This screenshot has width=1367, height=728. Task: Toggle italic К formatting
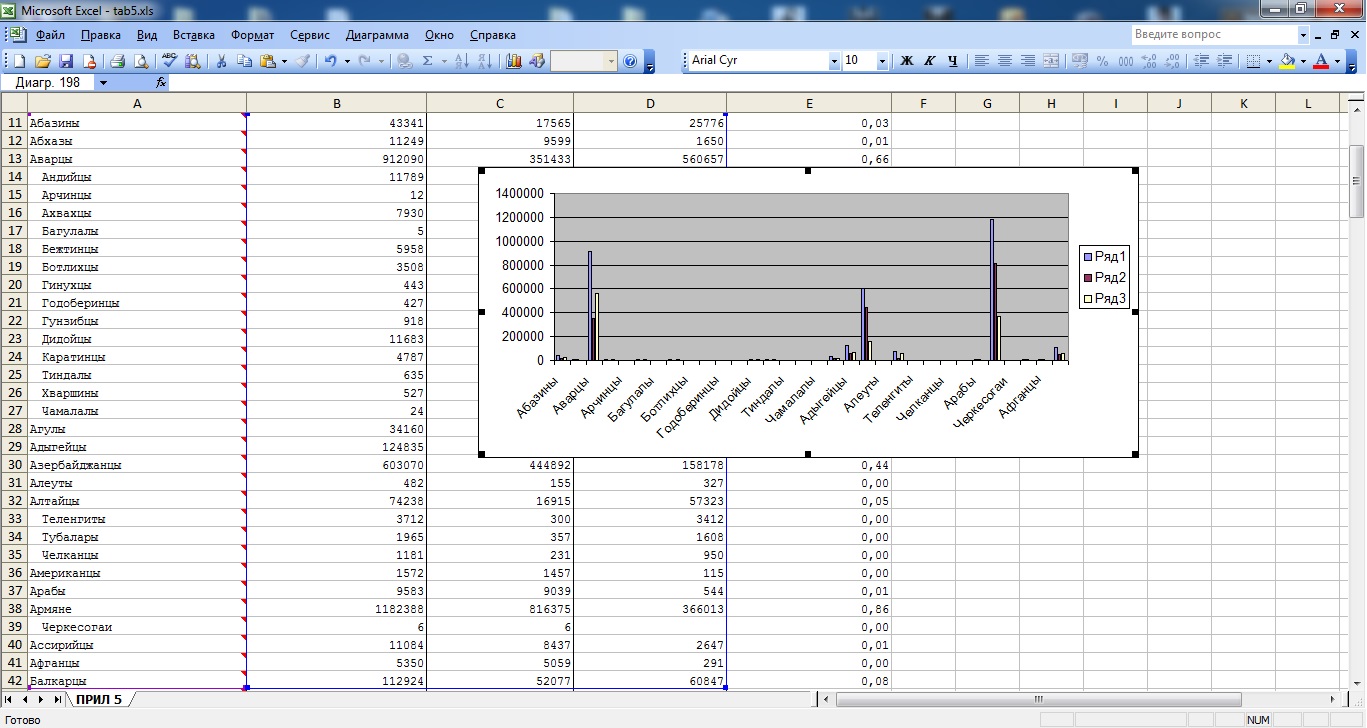pyautogui.click(x=929, y=61)
